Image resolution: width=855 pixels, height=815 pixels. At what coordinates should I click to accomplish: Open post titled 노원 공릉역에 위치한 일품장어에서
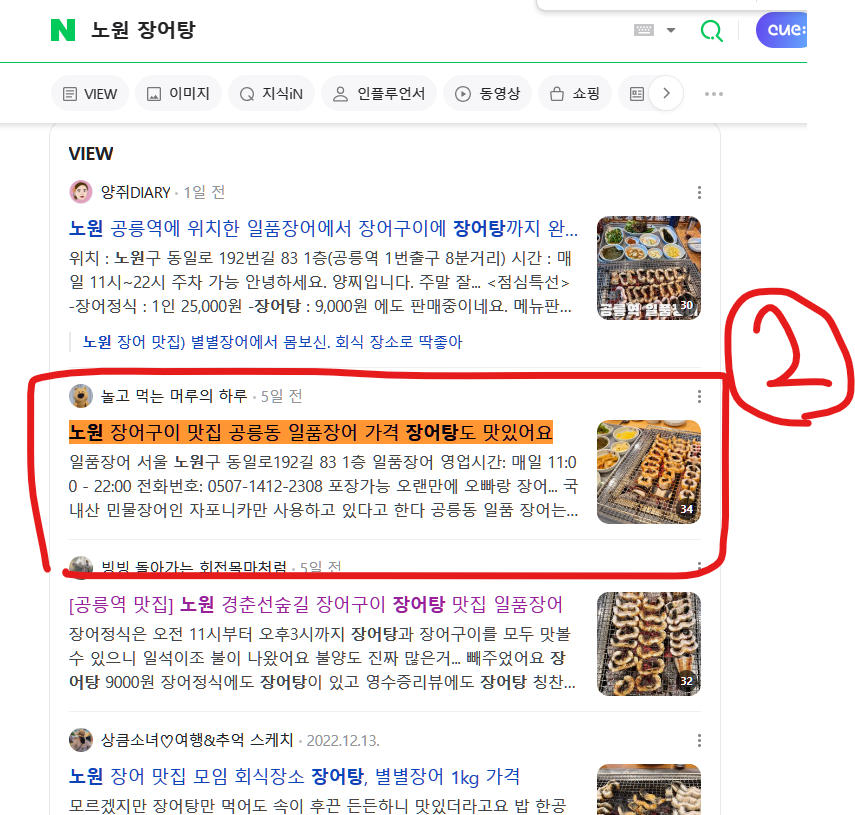[x=323, y=228]
